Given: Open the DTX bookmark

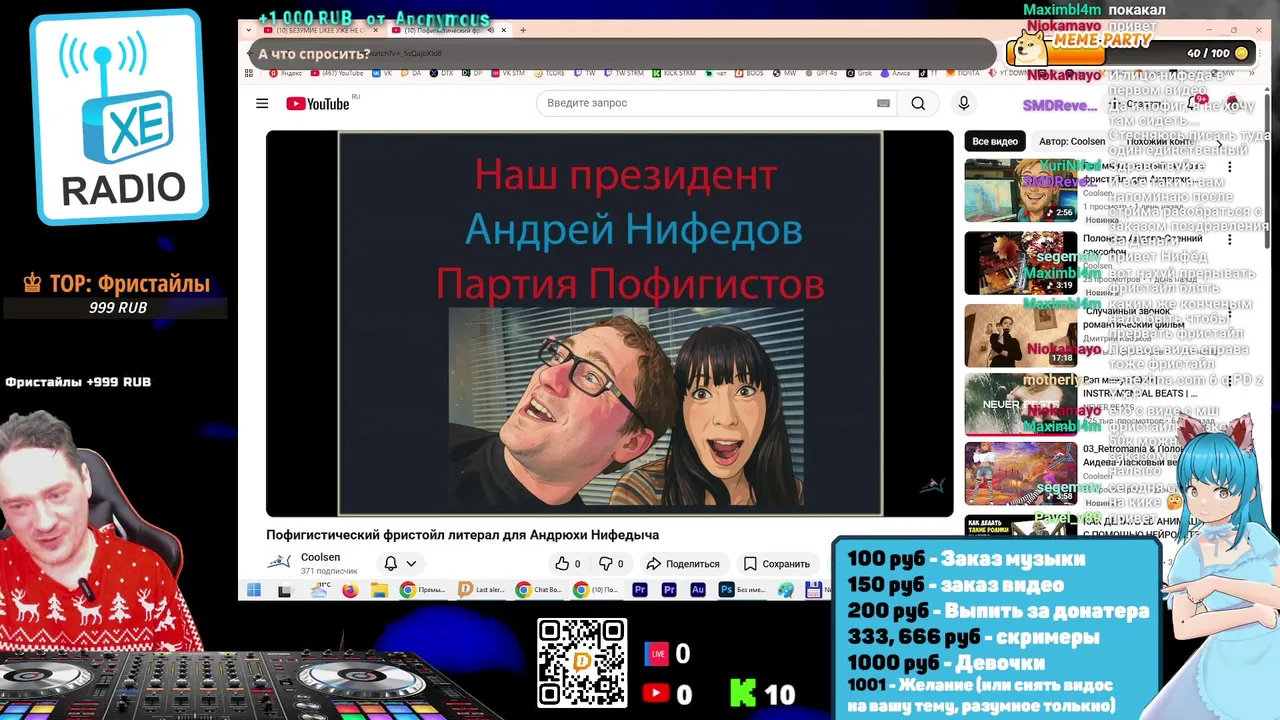Looking at the screenshot, I should tap(440, 73).
